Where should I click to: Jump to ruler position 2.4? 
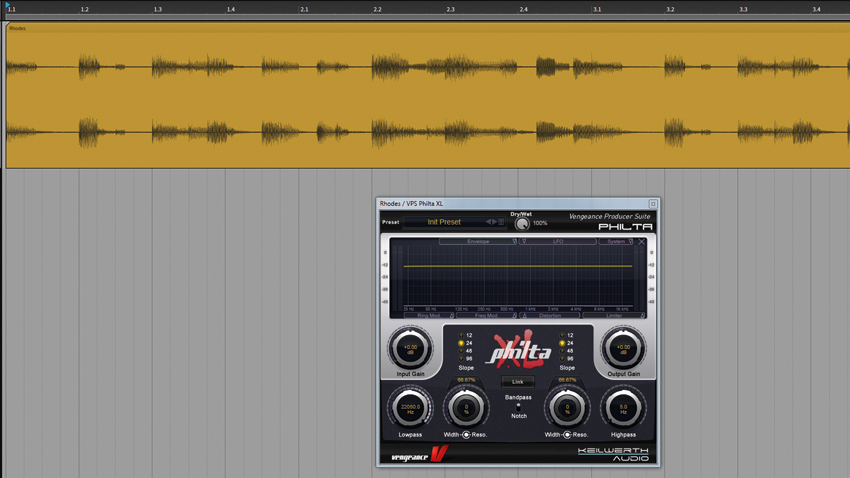(x=524, y=9)
